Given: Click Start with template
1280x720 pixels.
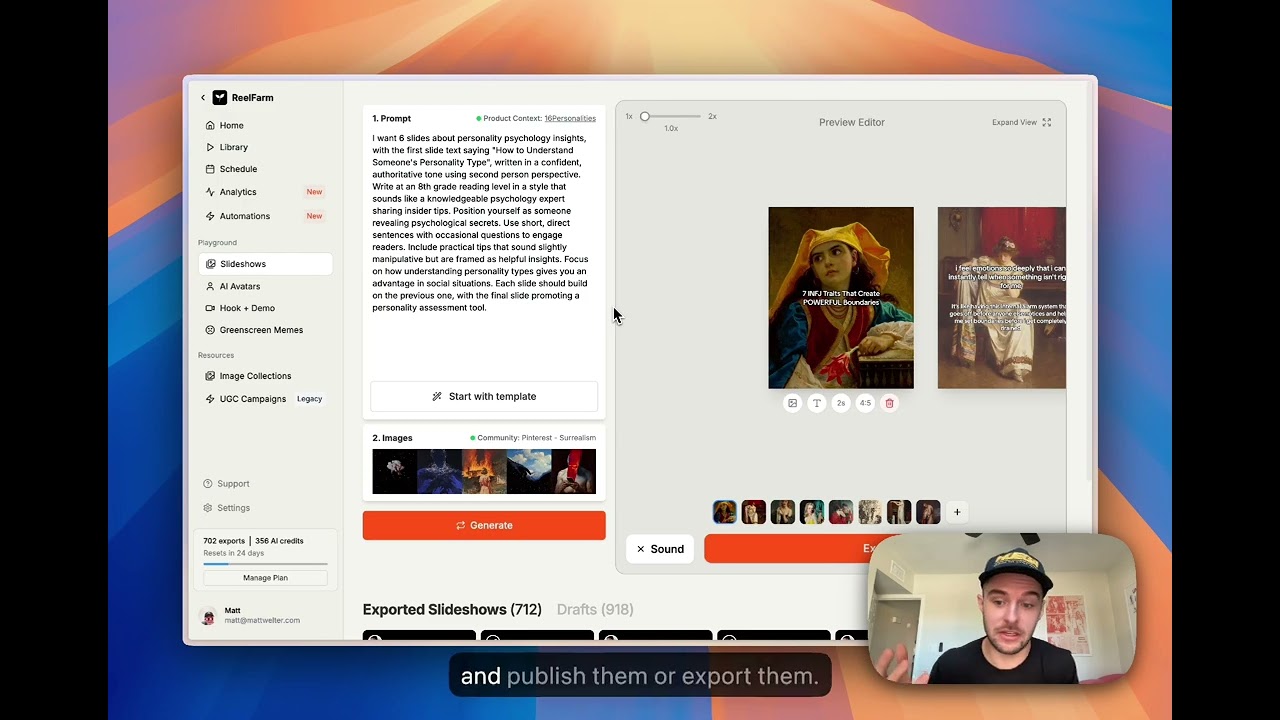Looking at the screenshot, I should tap(484, 397).
